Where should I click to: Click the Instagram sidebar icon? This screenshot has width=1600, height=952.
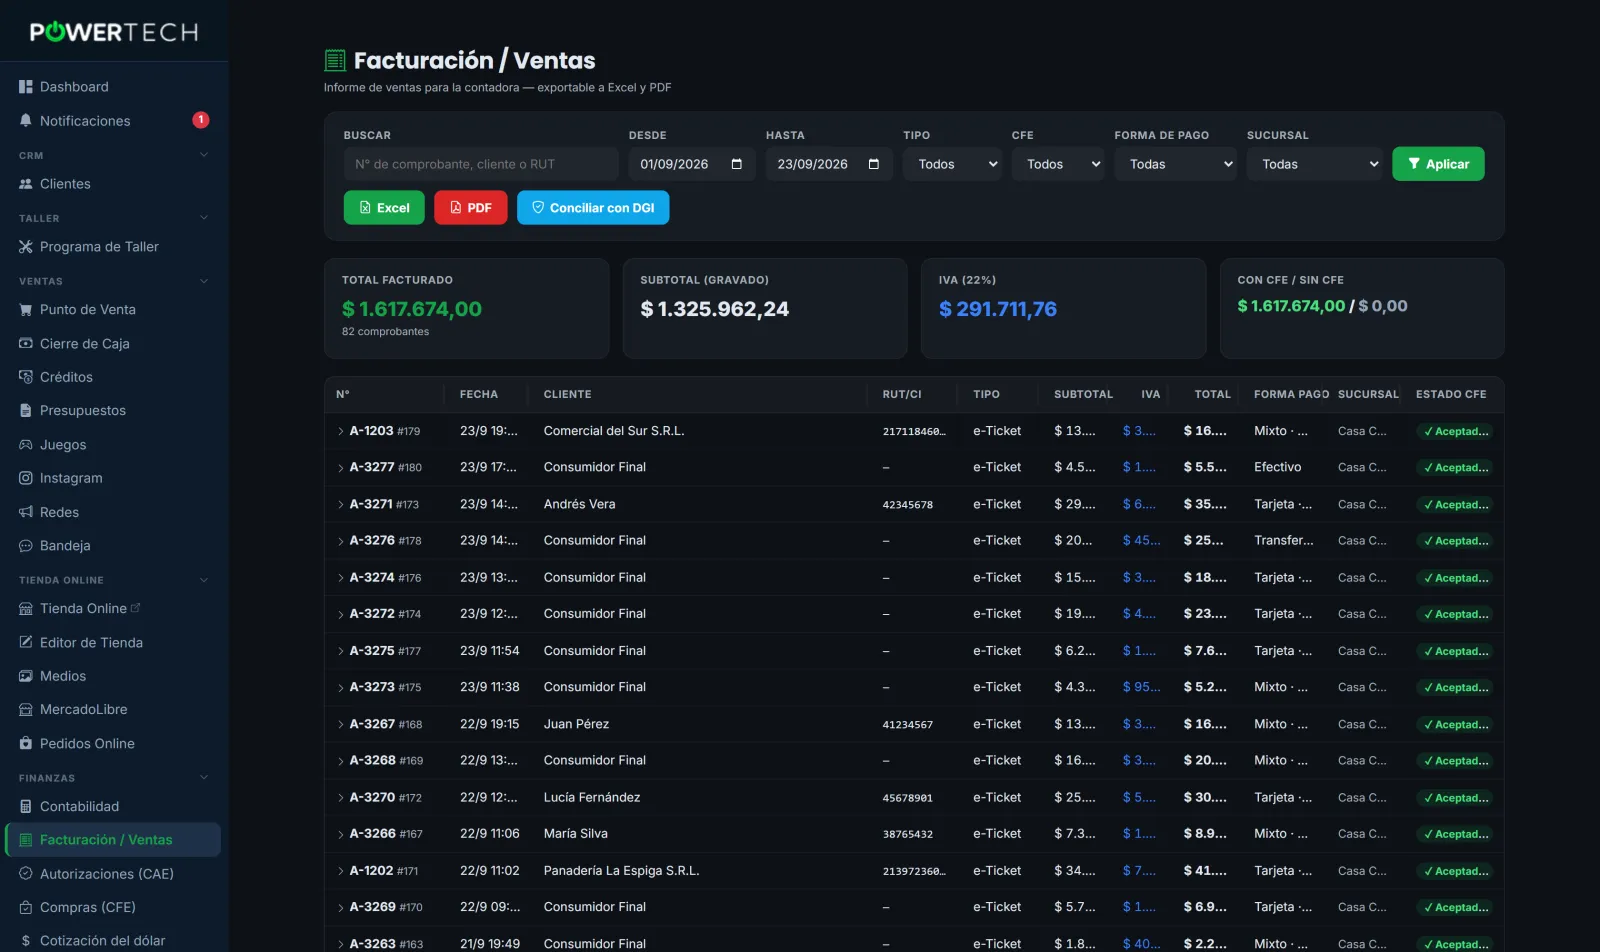click(26, 478)
